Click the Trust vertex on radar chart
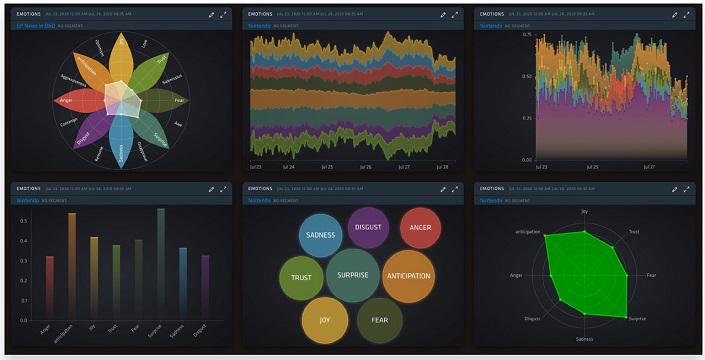This screenshot has width=705, height=360. point(612,247)
